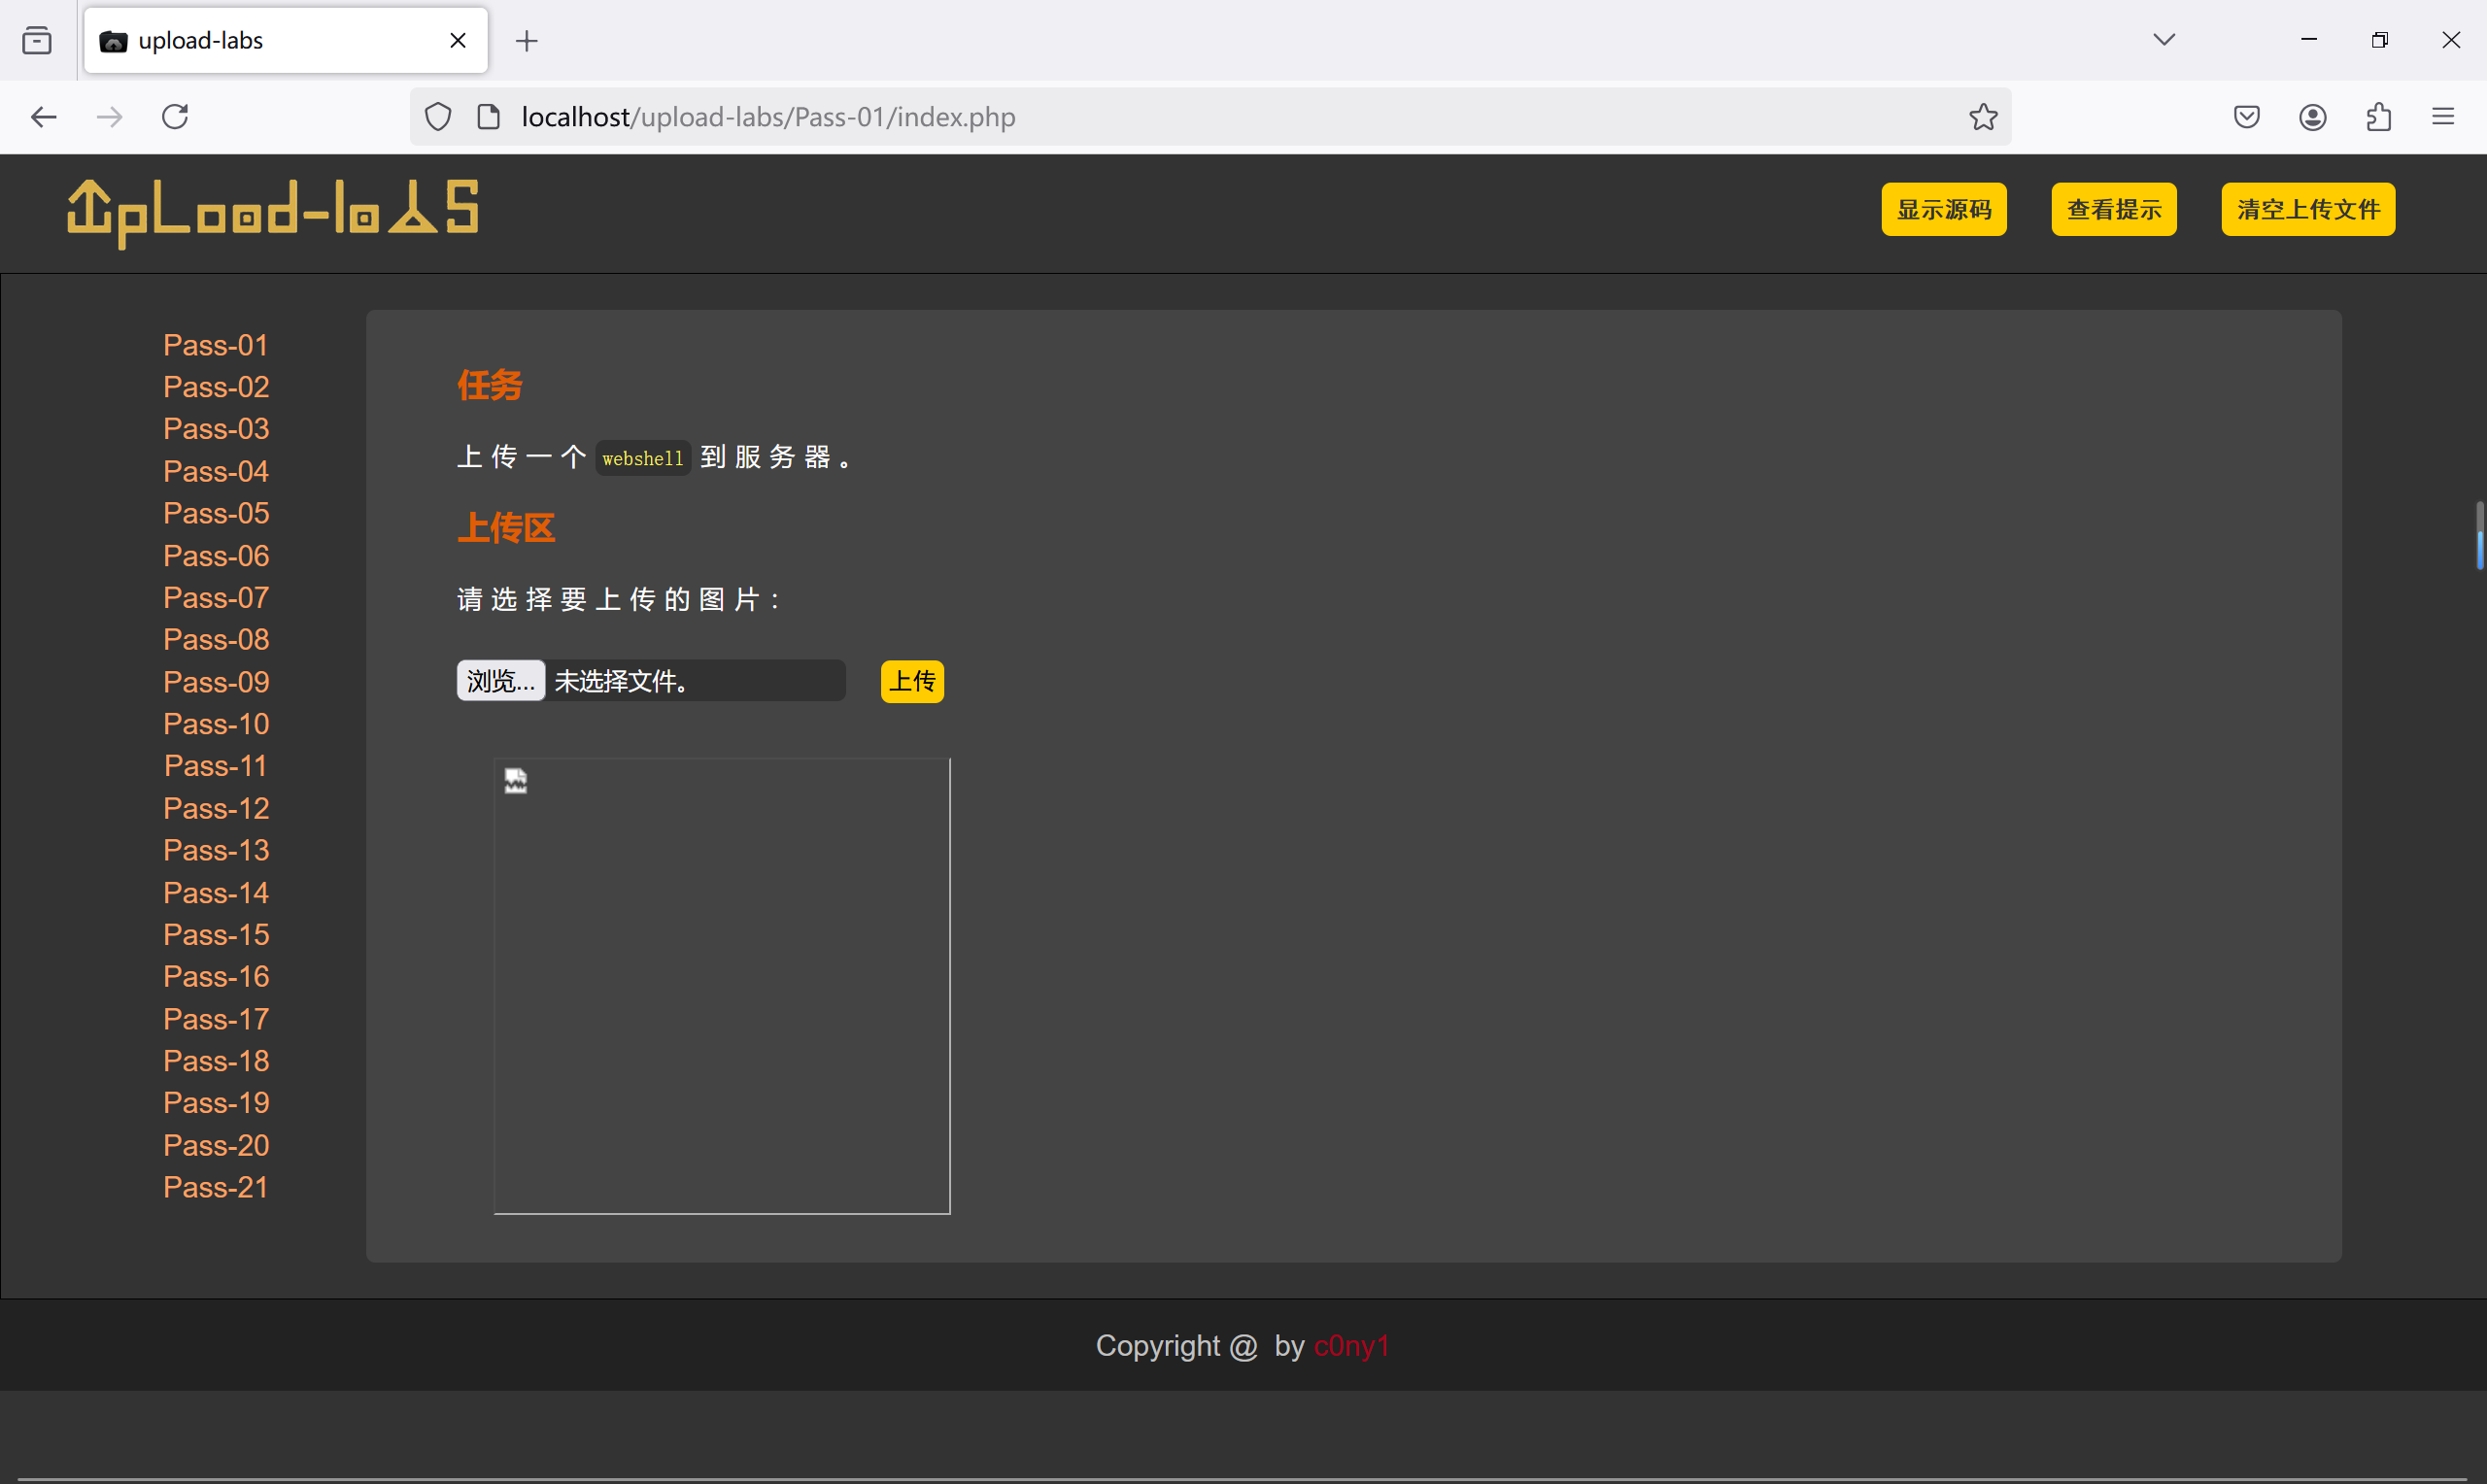Screen dimensions: 2487x1484
Task: Close the upload-labs tab
Action: (x=458, y=41)
